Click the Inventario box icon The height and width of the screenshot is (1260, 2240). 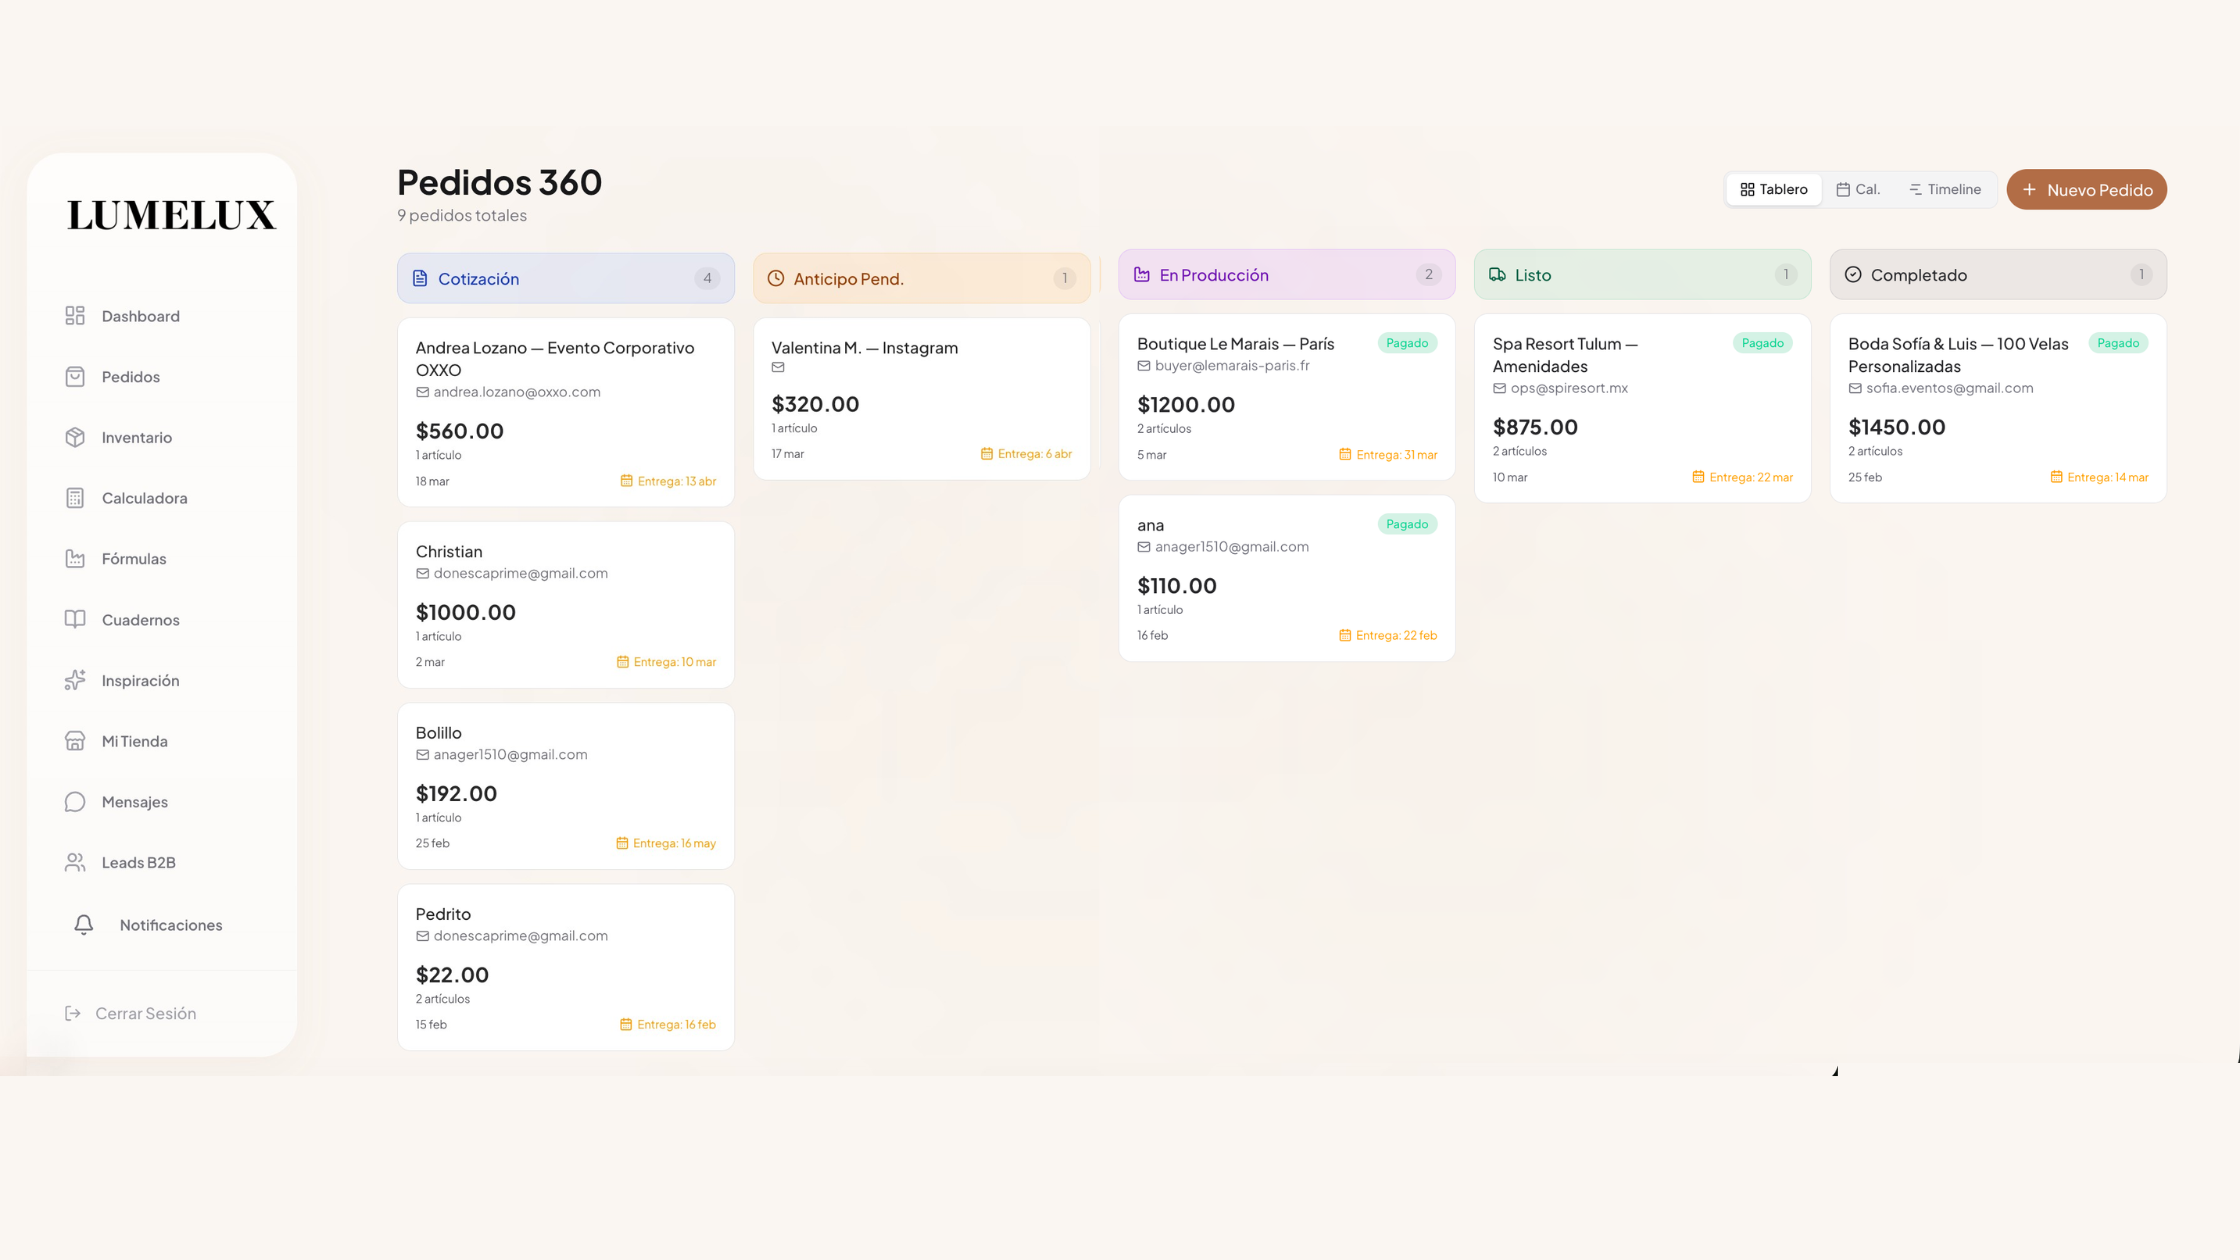(x=75, y=437)
